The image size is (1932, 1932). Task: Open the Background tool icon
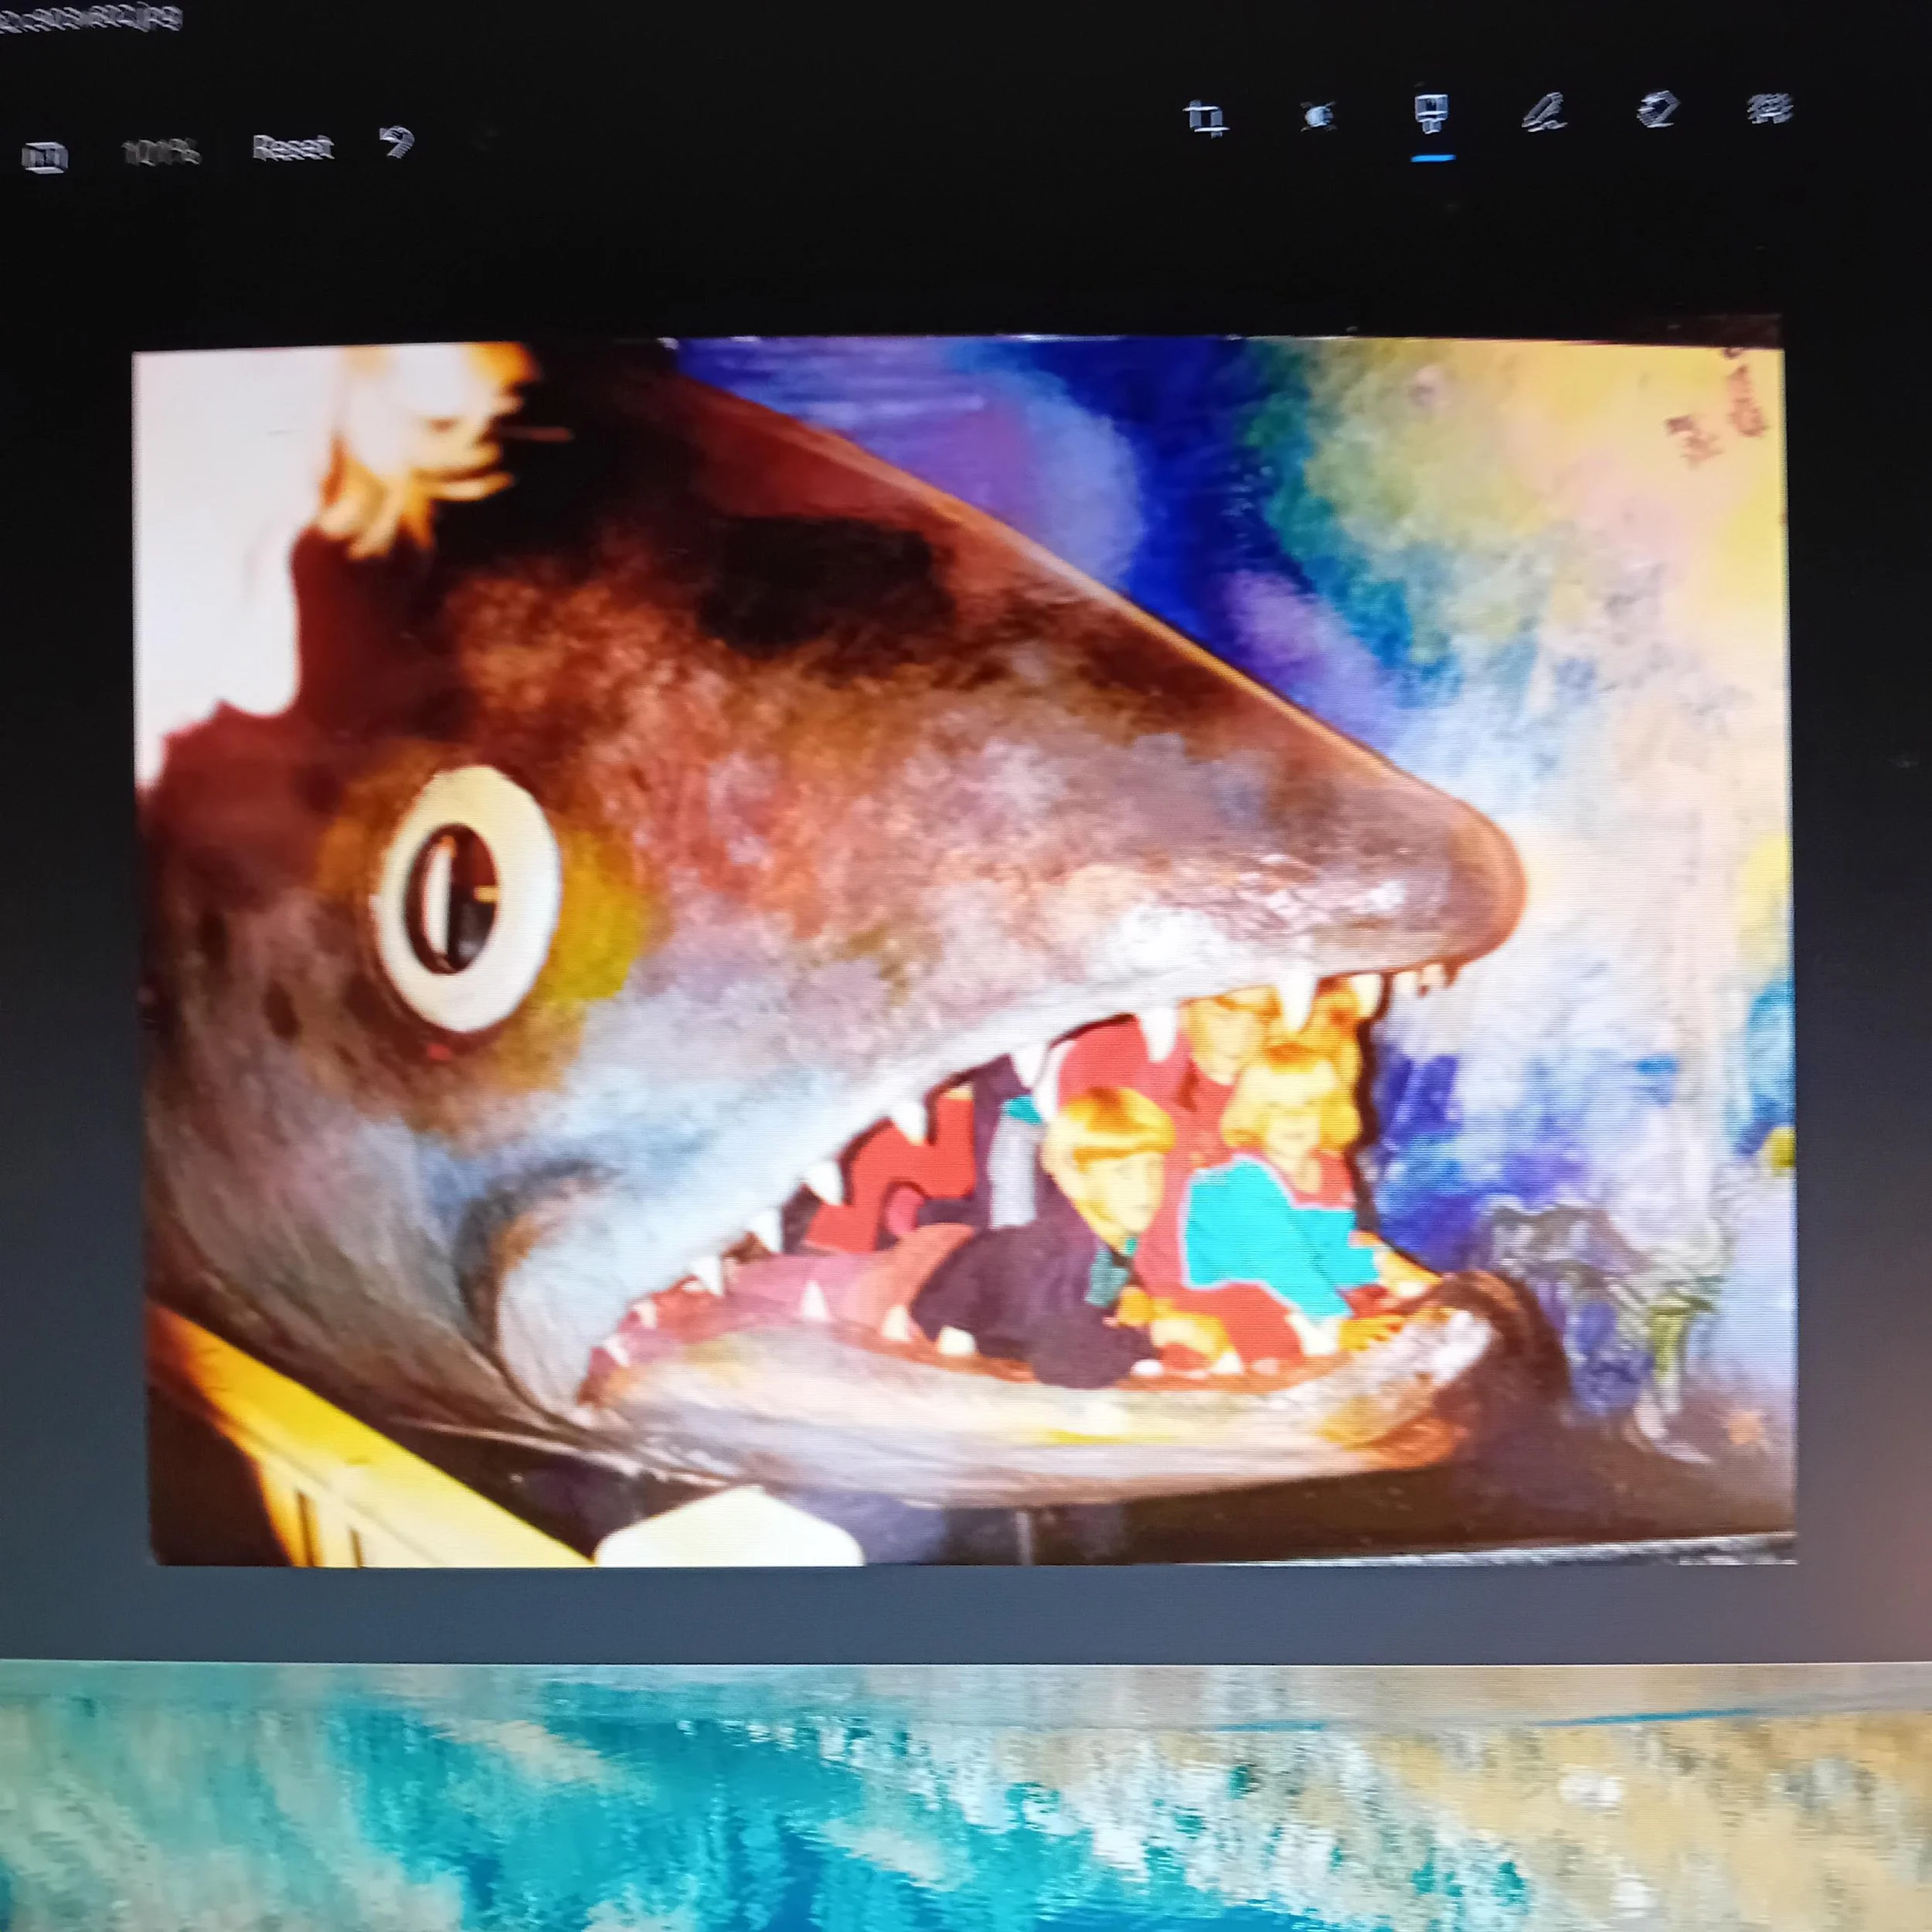coord(1769,109)
